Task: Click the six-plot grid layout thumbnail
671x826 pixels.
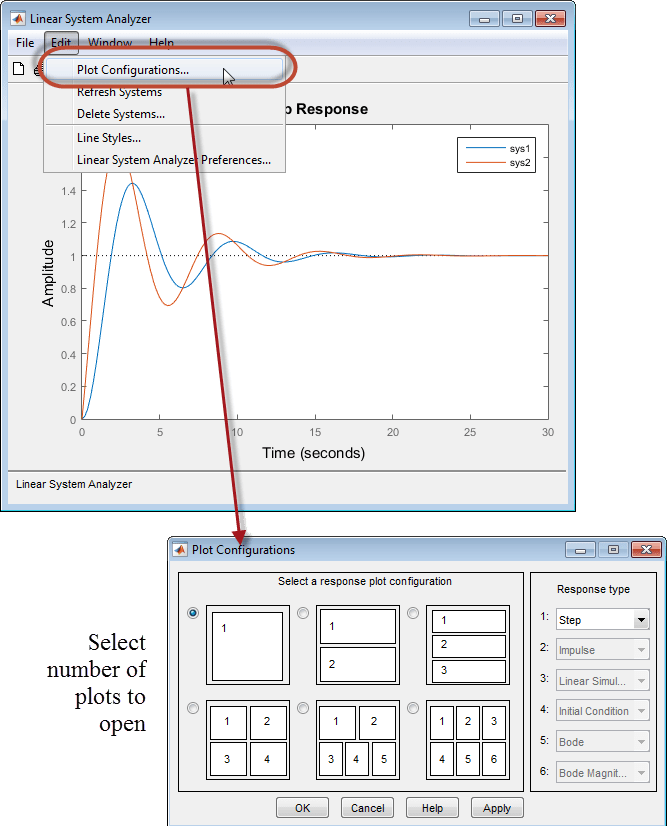Action: coord(468,740)
